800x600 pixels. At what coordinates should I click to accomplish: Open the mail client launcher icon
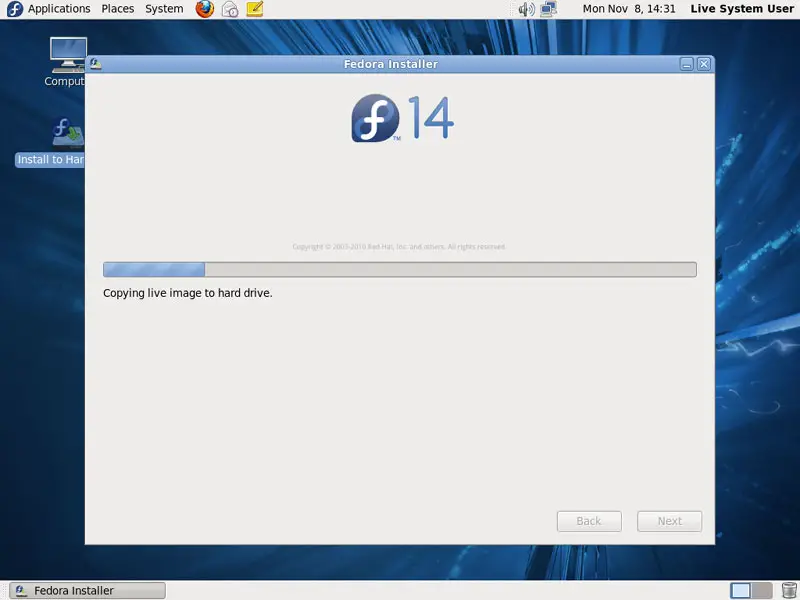pyautogui.click(x=230, y=9)
